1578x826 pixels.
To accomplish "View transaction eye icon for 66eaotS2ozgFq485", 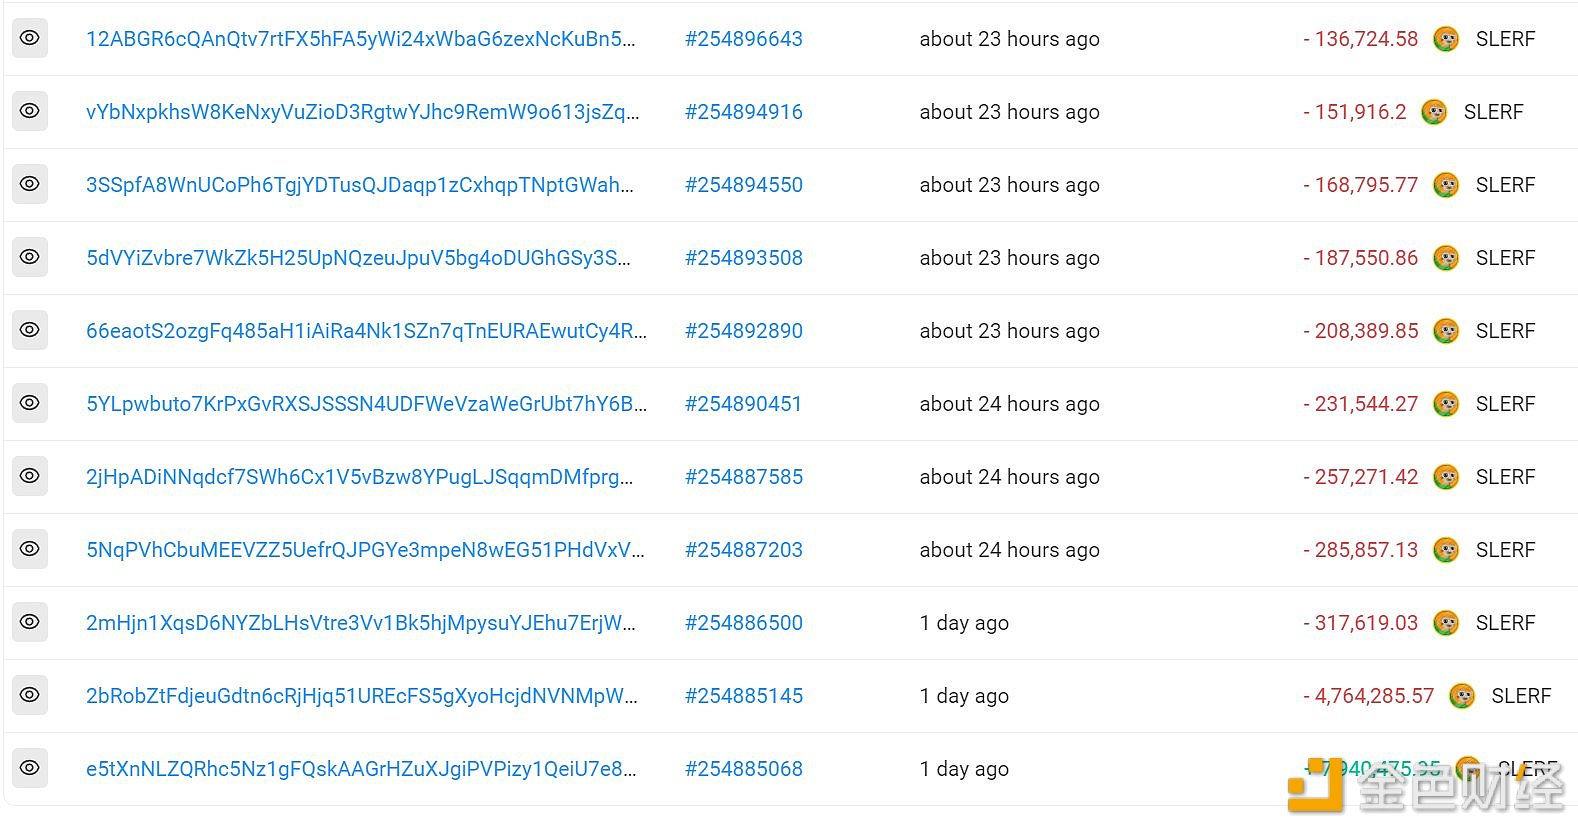I will [30, 330].
